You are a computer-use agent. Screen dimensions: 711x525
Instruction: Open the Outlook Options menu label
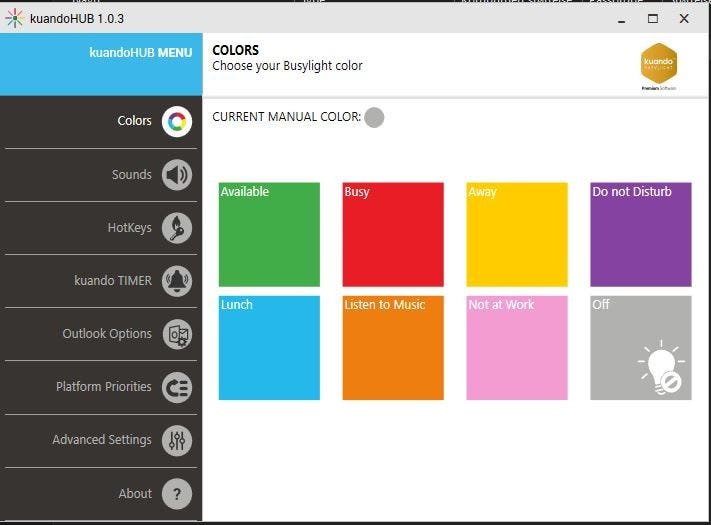click(x=107, y=334)
